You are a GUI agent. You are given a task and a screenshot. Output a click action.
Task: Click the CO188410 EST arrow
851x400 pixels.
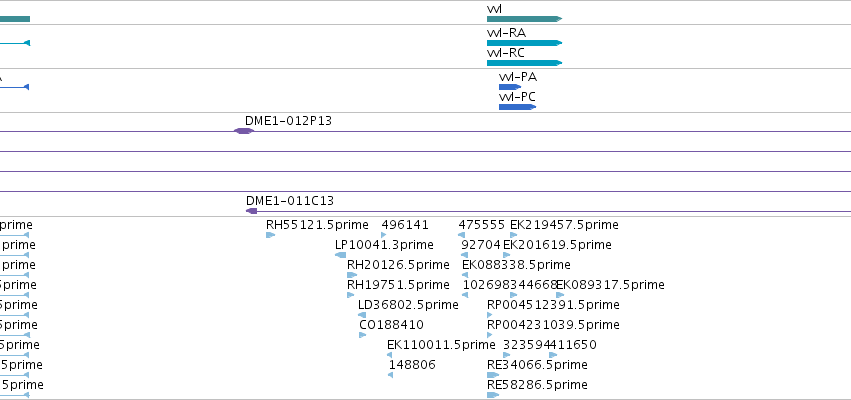click(363, 335)
